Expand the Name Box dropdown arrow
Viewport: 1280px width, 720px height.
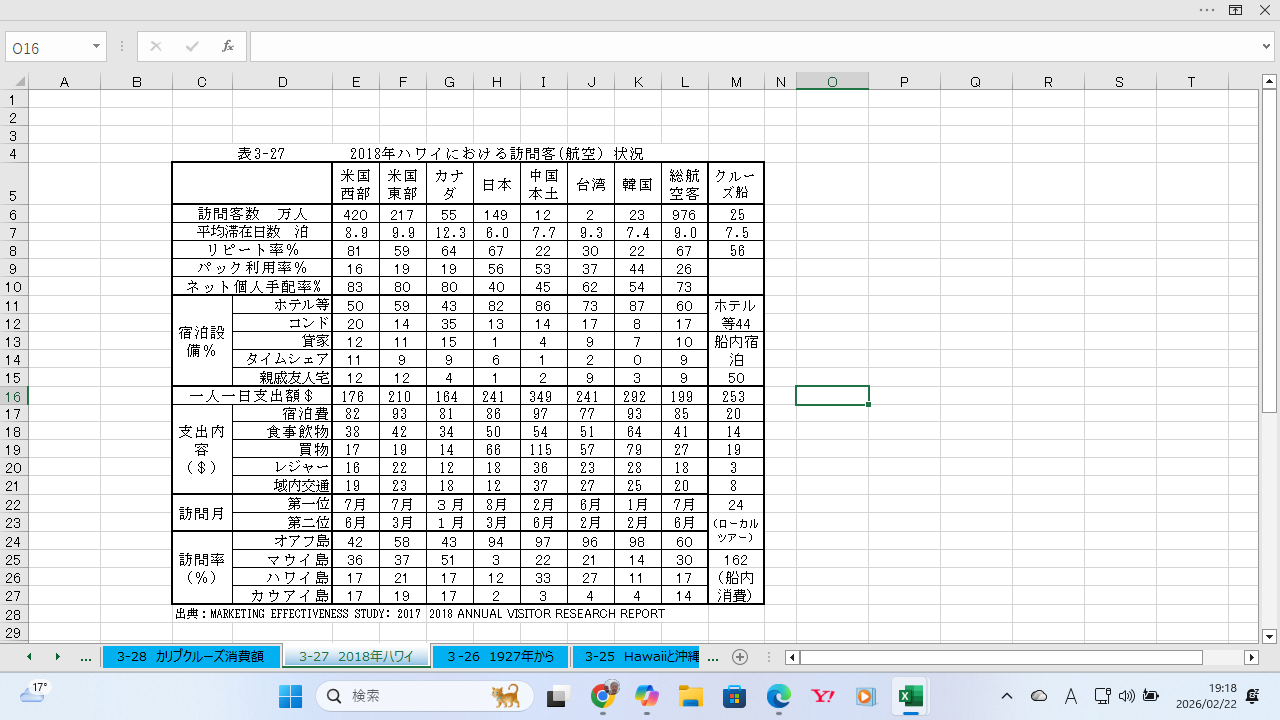click(97, 46)
